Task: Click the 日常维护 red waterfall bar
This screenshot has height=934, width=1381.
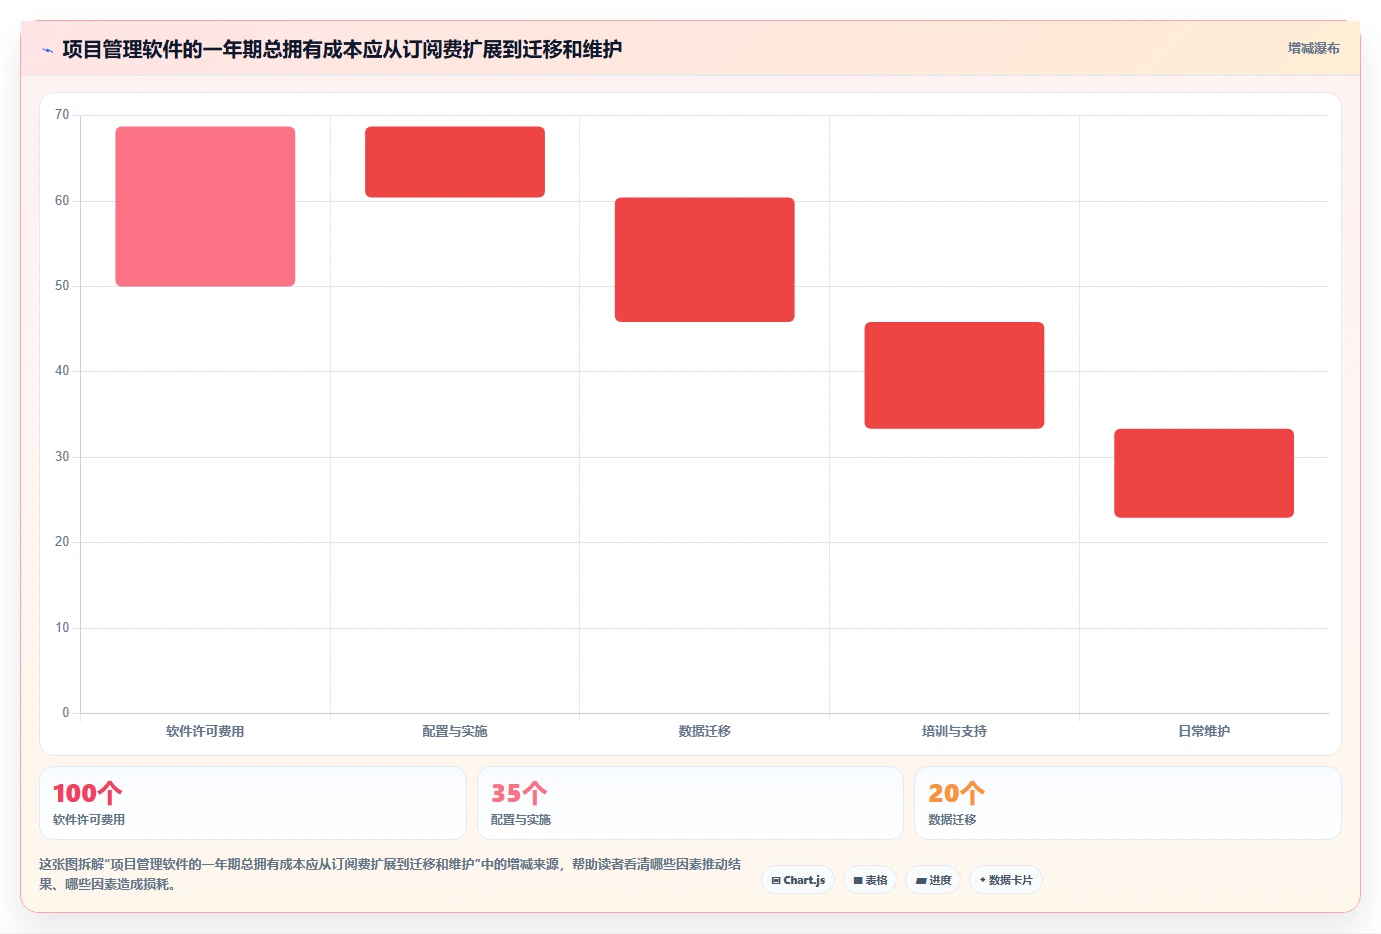Action: click(1204, 473)
